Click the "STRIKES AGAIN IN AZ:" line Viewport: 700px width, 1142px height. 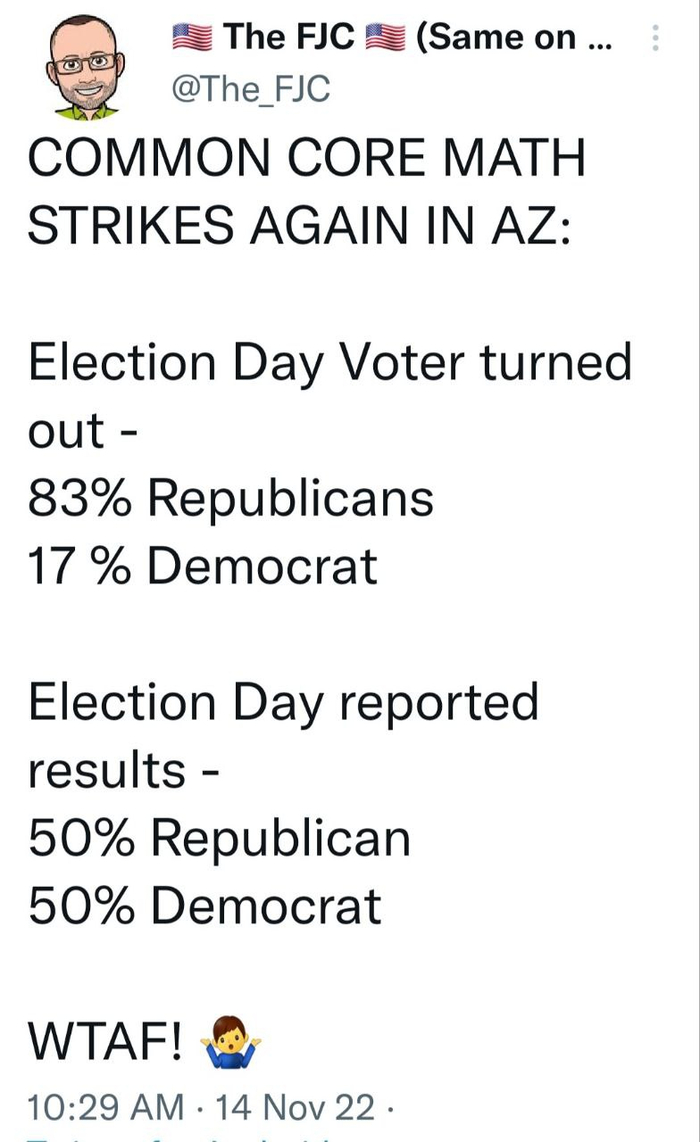[298, 226]
